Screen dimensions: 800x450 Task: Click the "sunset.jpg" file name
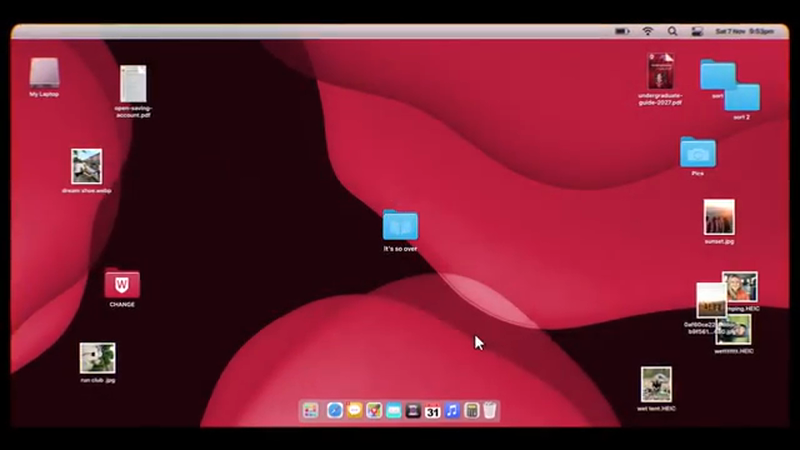click(719, 241)
